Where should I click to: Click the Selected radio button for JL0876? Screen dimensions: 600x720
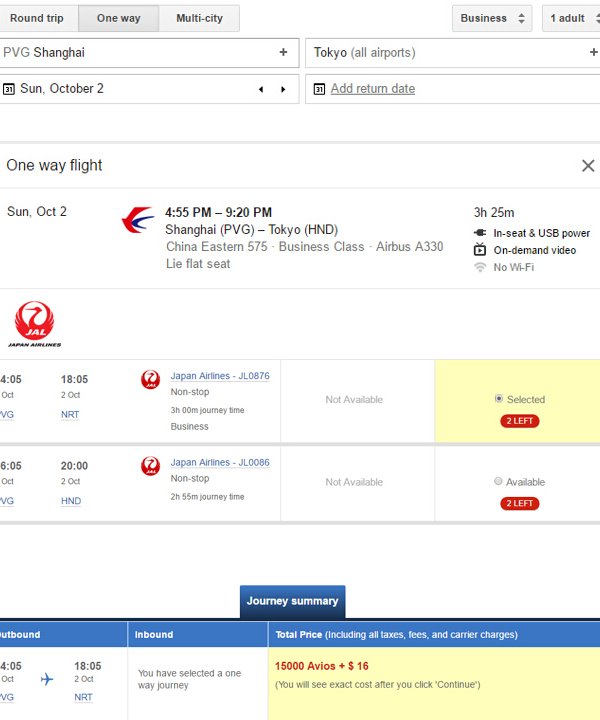click(x=499, y=399)
